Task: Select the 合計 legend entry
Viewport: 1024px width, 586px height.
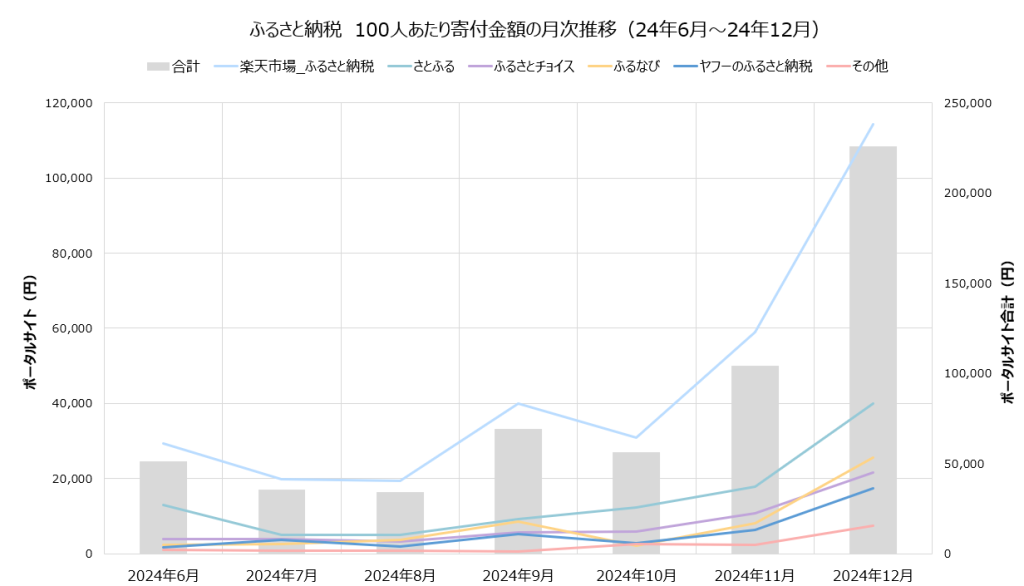Action: pyautogui.click(x=173, y=66)
